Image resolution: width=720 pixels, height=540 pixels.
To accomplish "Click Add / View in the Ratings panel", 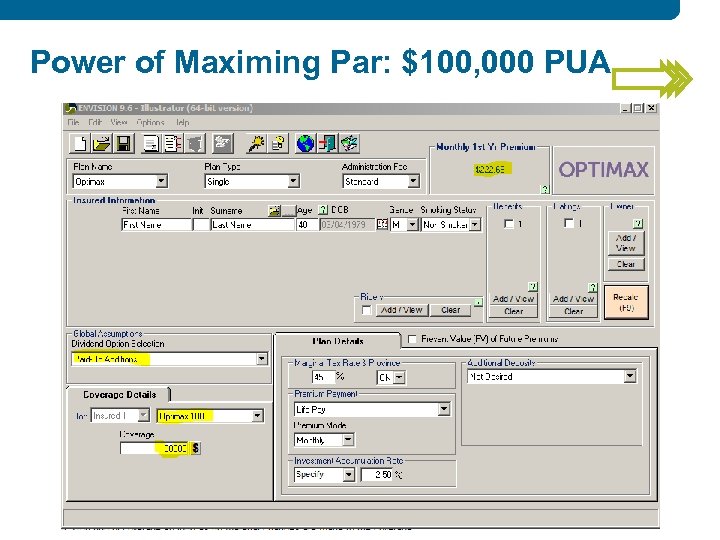I will click(574, 299).
